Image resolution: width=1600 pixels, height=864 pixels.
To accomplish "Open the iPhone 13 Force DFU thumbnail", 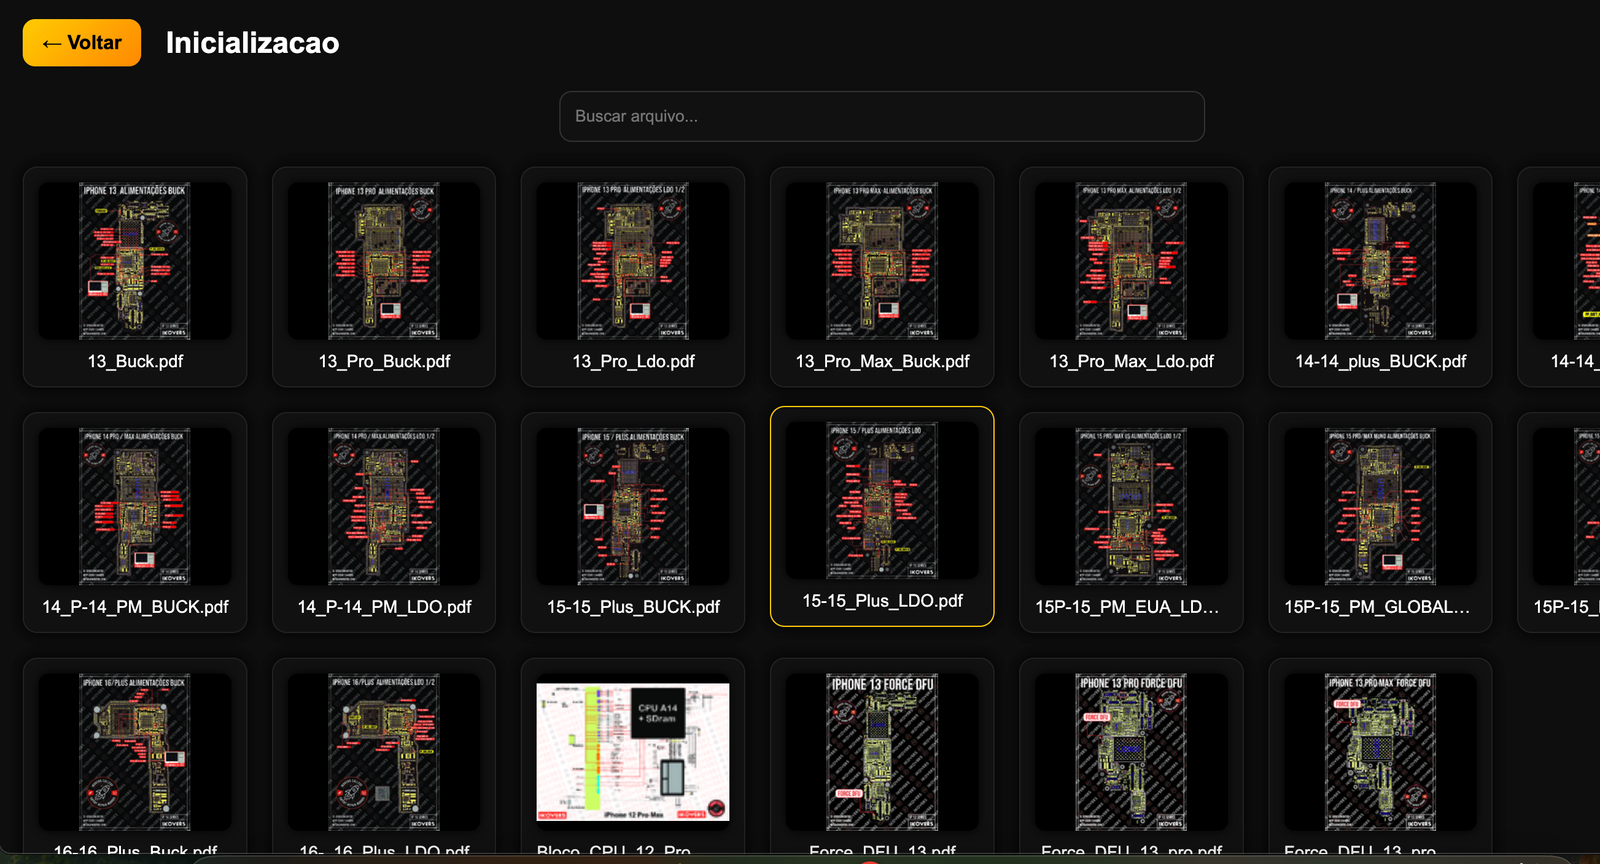I will 882,752.
